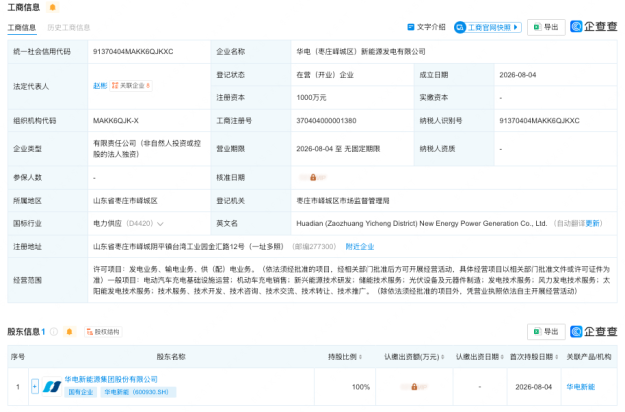Sort by 认缴出资日期 column header

pos(480,357)
